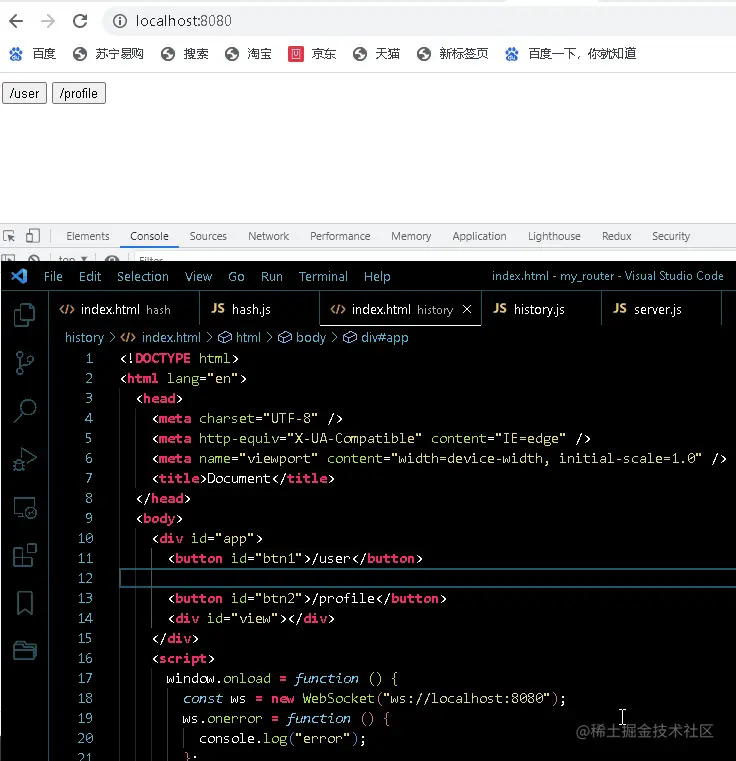Switch to the index.html hash editor tab
This screenshot has height=761, width=736.
[124, 309]
